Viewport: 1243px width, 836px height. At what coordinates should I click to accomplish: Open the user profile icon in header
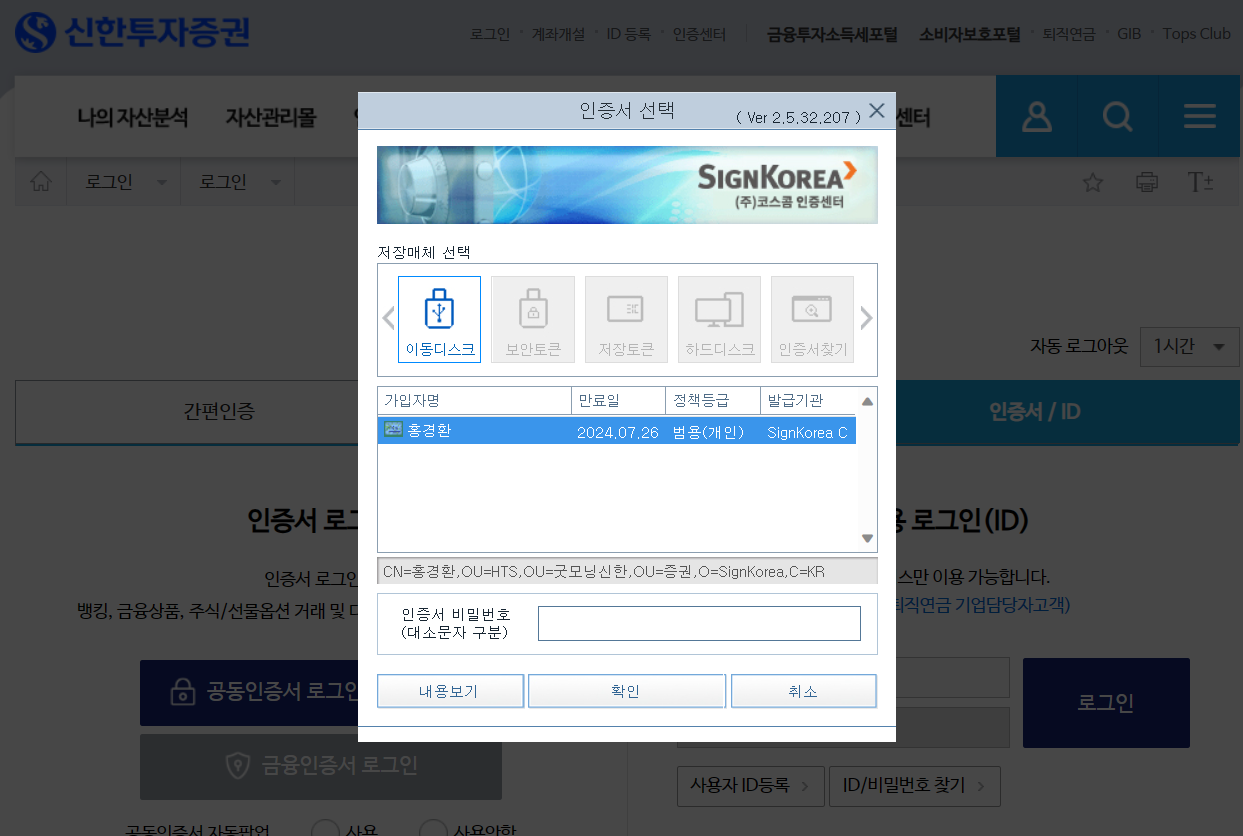coord(1037,117)
